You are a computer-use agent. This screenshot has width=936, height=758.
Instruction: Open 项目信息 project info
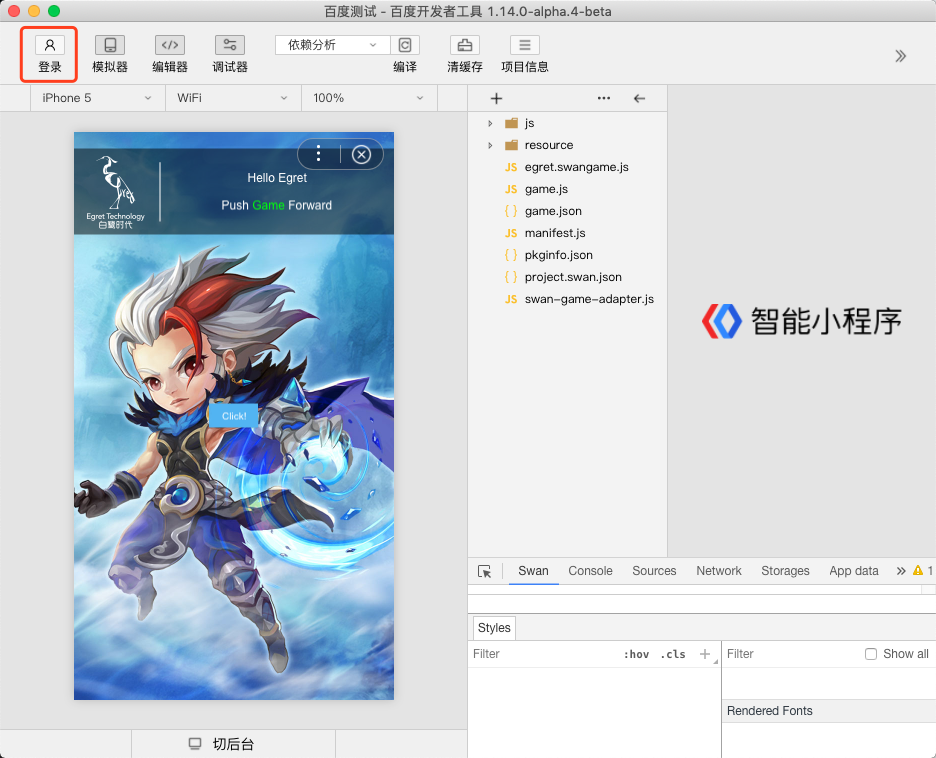point(525,45)
